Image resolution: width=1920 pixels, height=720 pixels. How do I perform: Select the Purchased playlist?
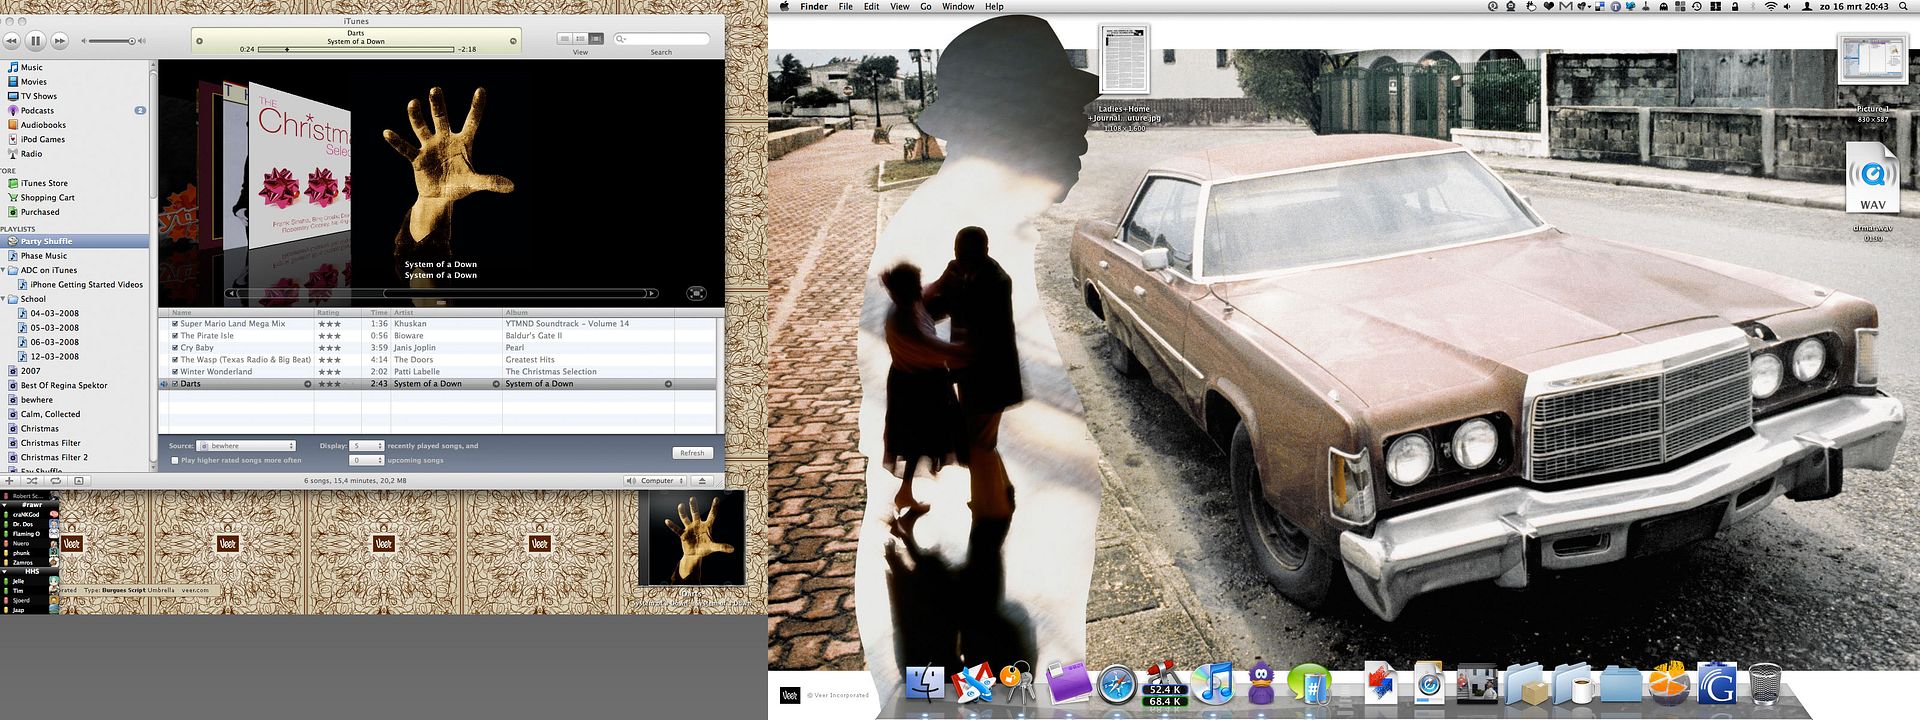40,212
